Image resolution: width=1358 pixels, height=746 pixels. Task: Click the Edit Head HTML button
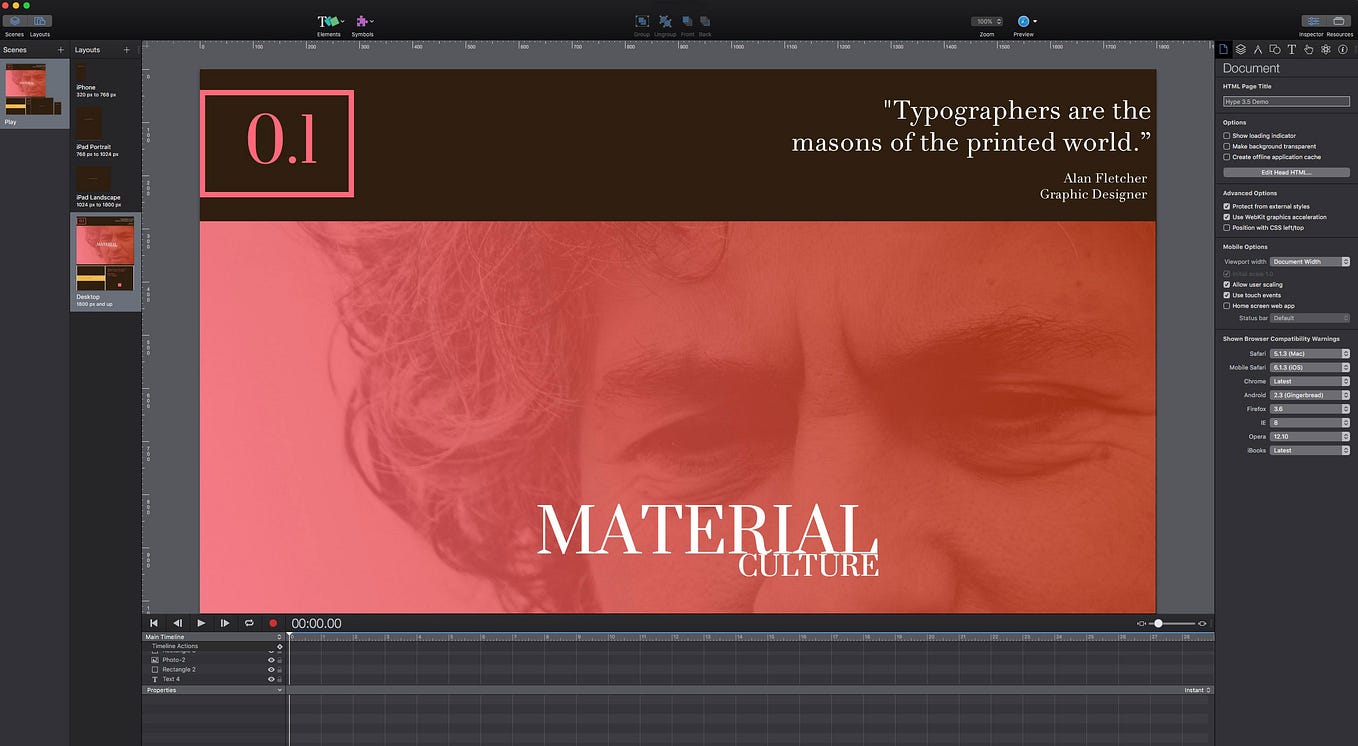(x=1286, y=173)
